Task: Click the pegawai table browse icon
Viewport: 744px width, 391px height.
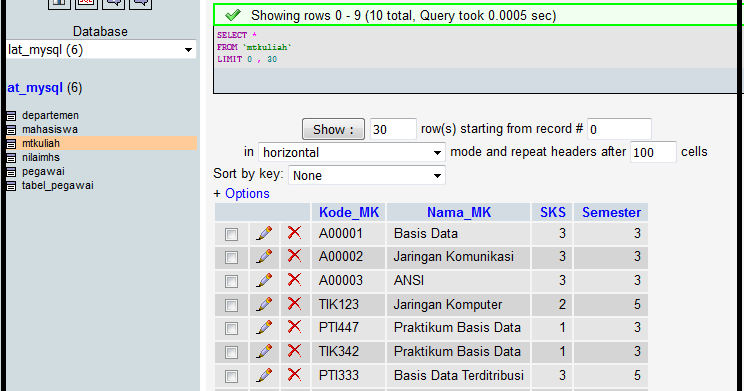Action: (11, 172)
